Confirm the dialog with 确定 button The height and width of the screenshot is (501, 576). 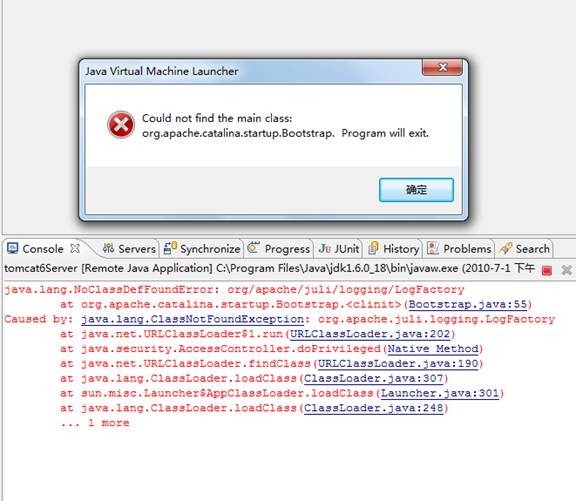[x=416, y=190]
